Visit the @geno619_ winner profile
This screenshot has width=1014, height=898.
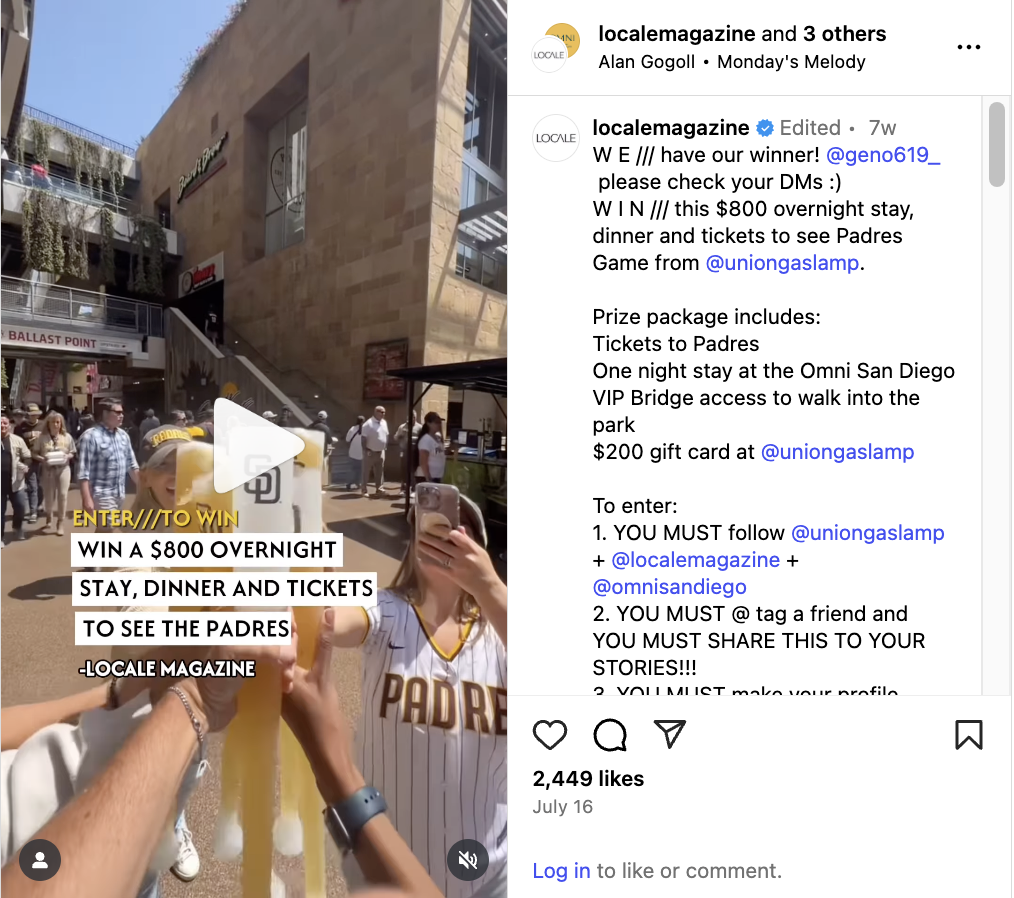point(883,155)
